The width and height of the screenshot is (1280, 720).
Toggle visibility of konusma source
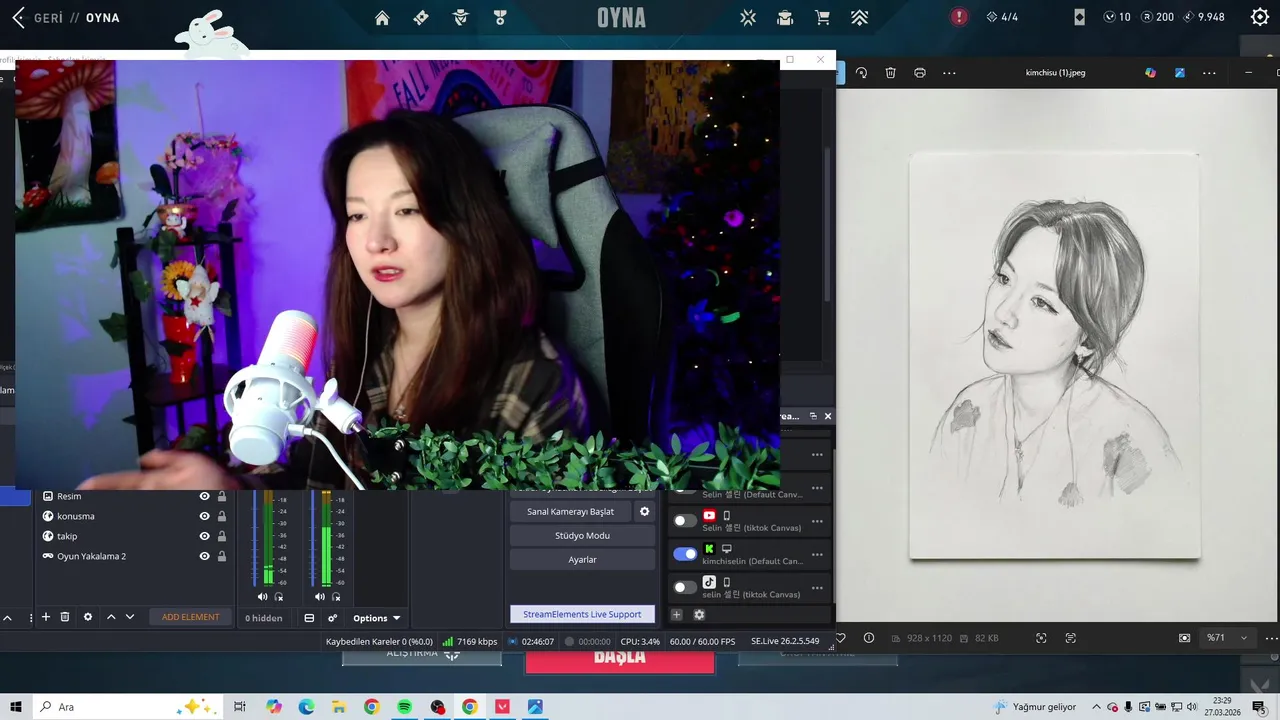[204, 516]
